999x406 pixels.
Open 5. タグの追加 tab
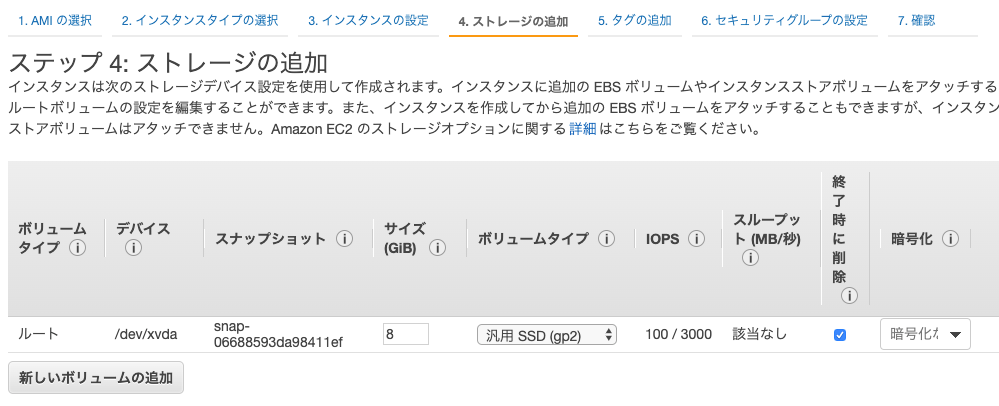pos(635,20)
